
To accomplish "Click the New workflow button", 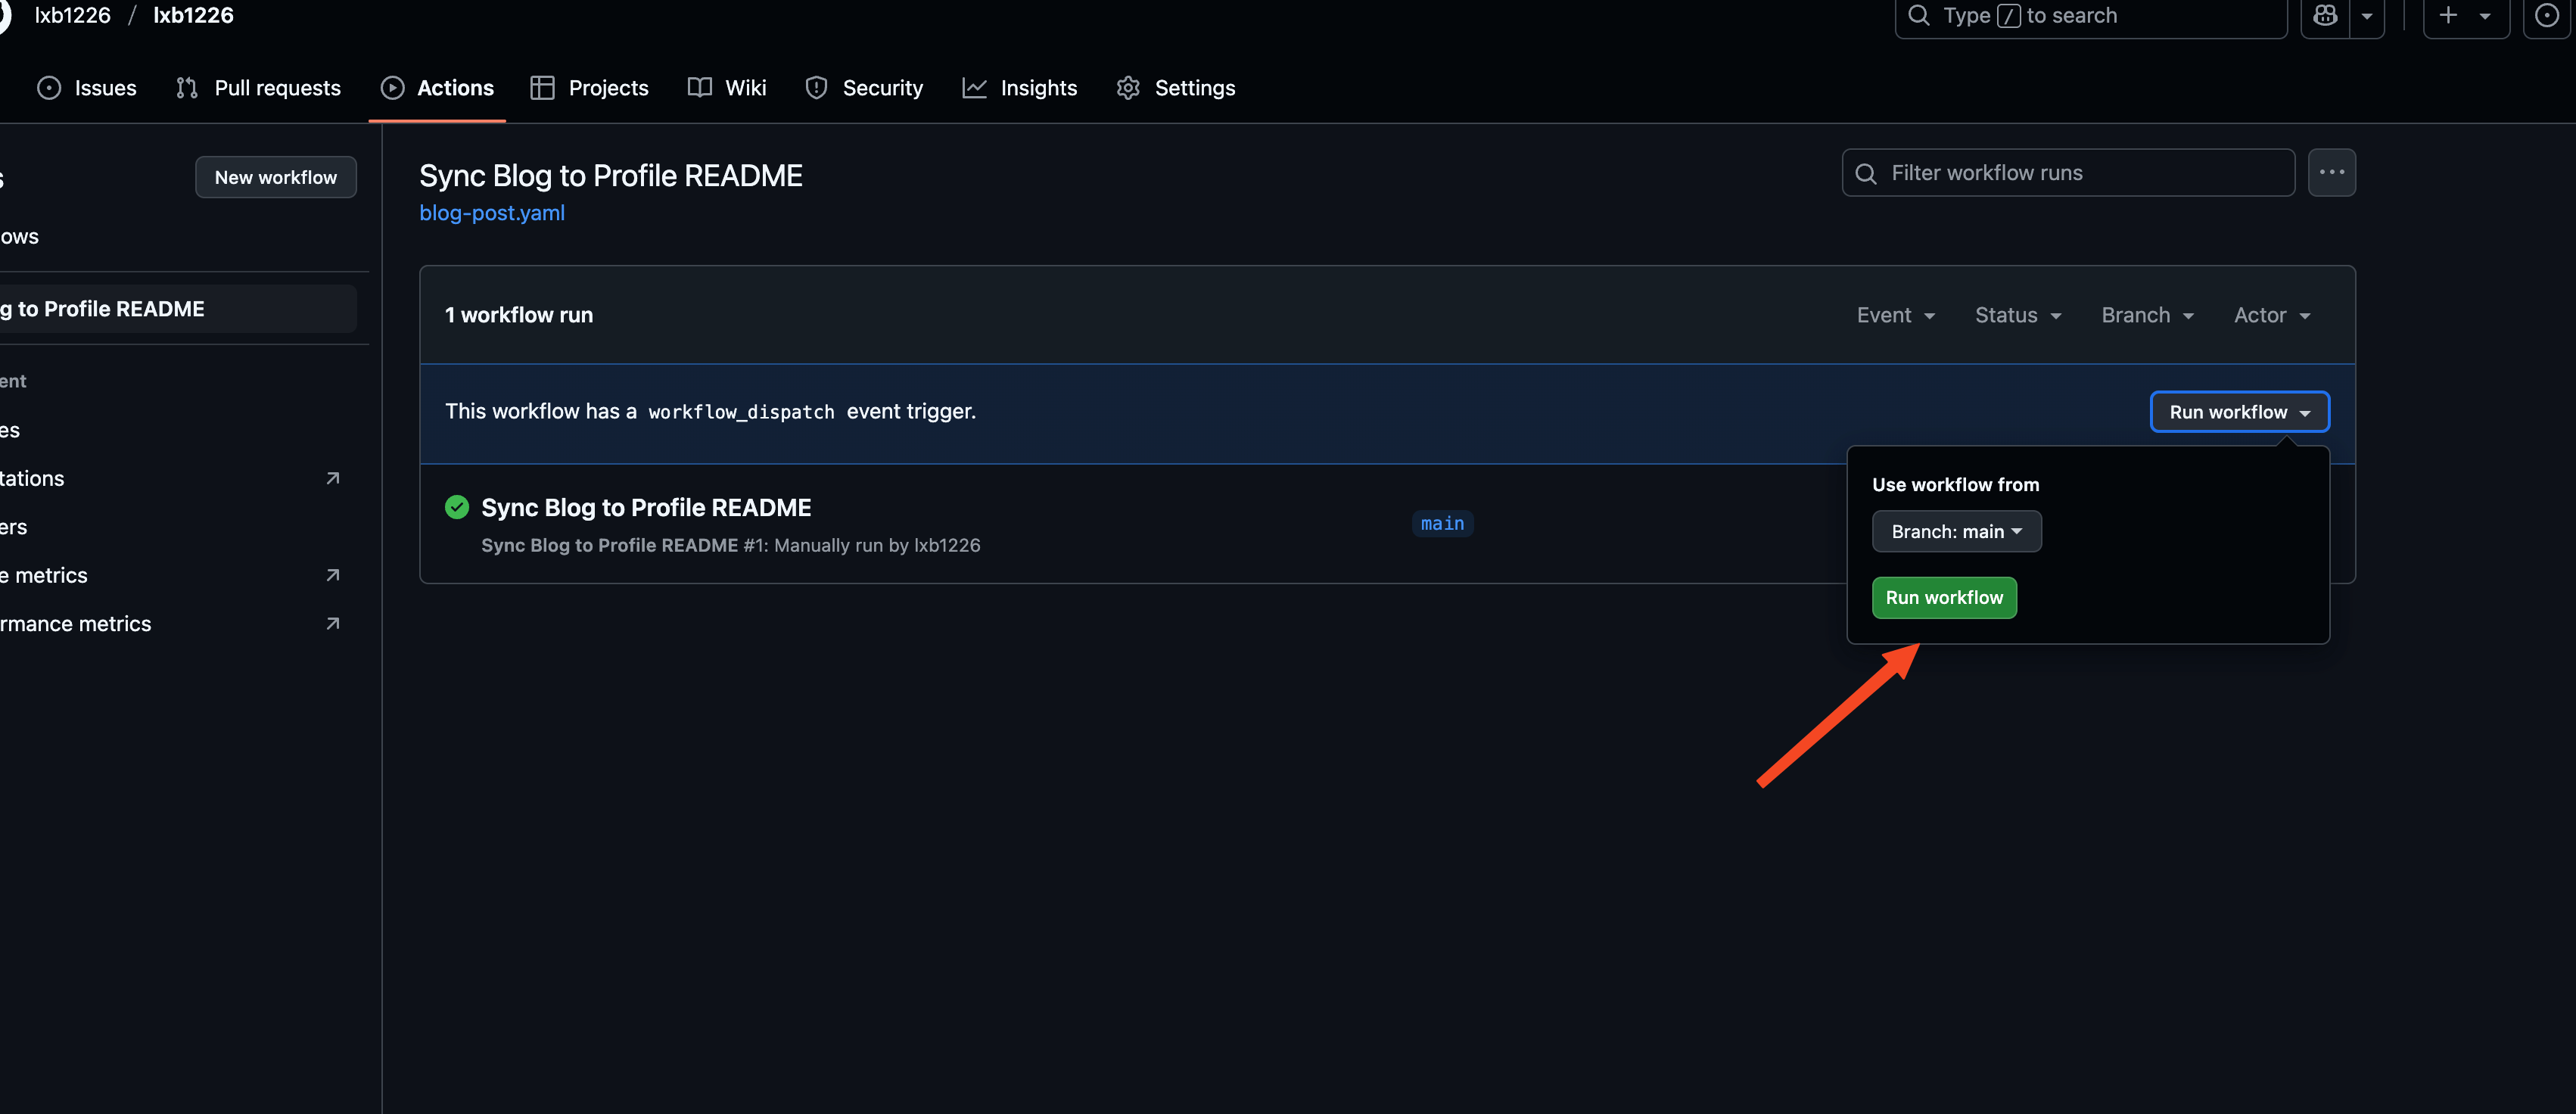I will coord(276,177).
